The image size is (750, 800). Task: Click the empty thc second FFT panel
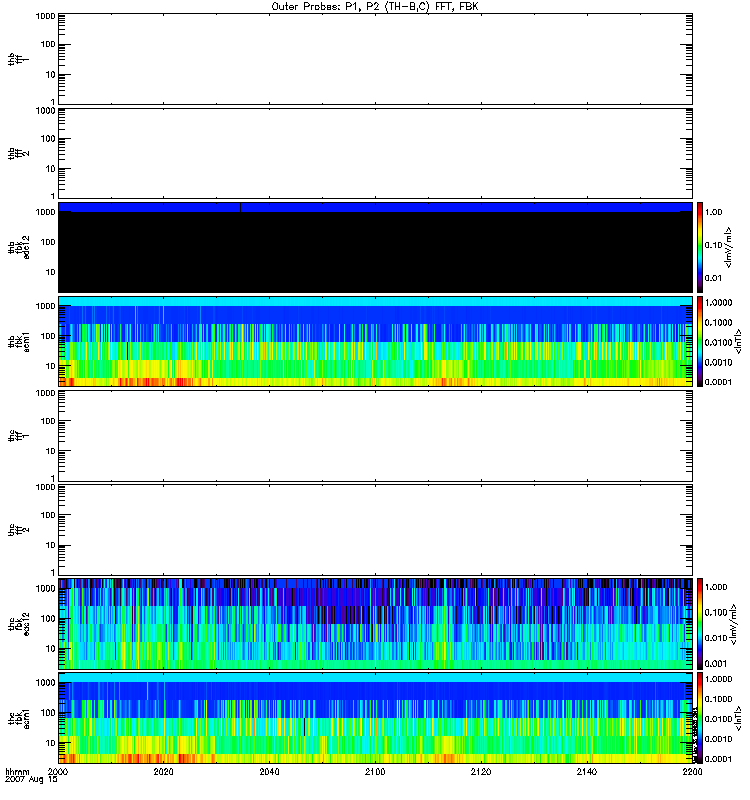[375, 530]
